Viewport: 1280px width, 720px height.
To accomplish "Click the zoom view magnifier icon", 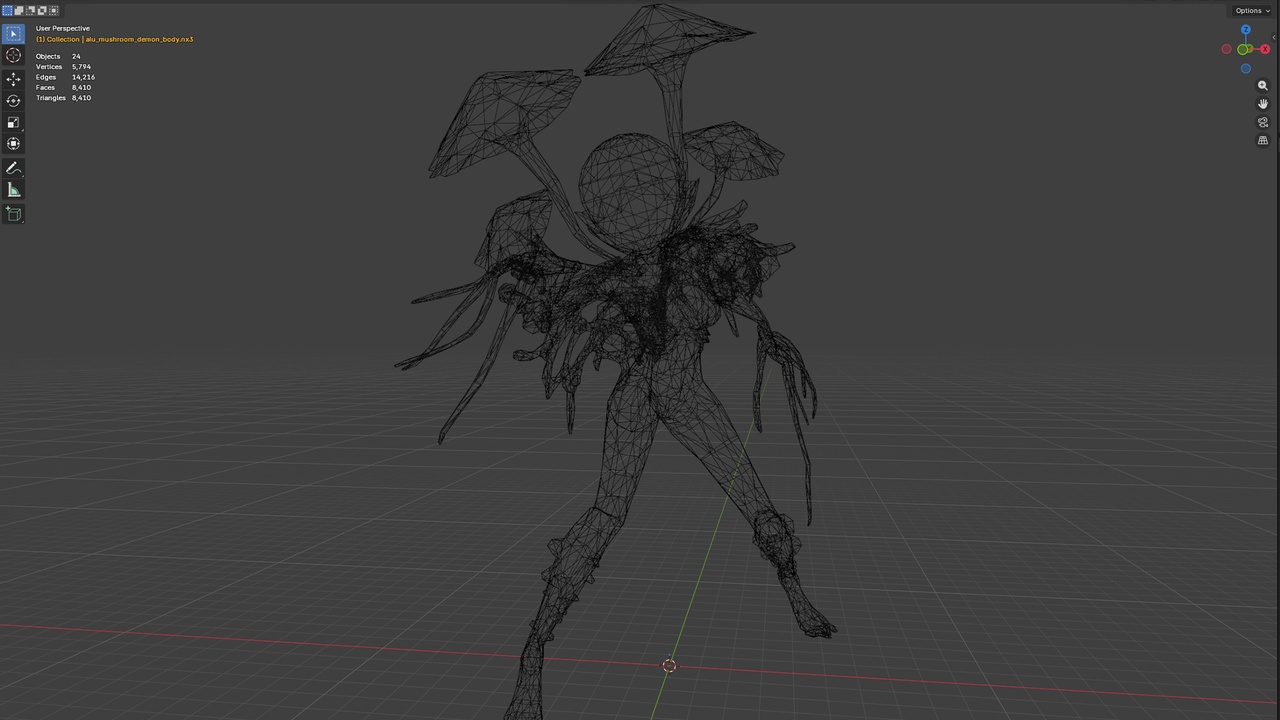I will click(x=1263, y=86).
